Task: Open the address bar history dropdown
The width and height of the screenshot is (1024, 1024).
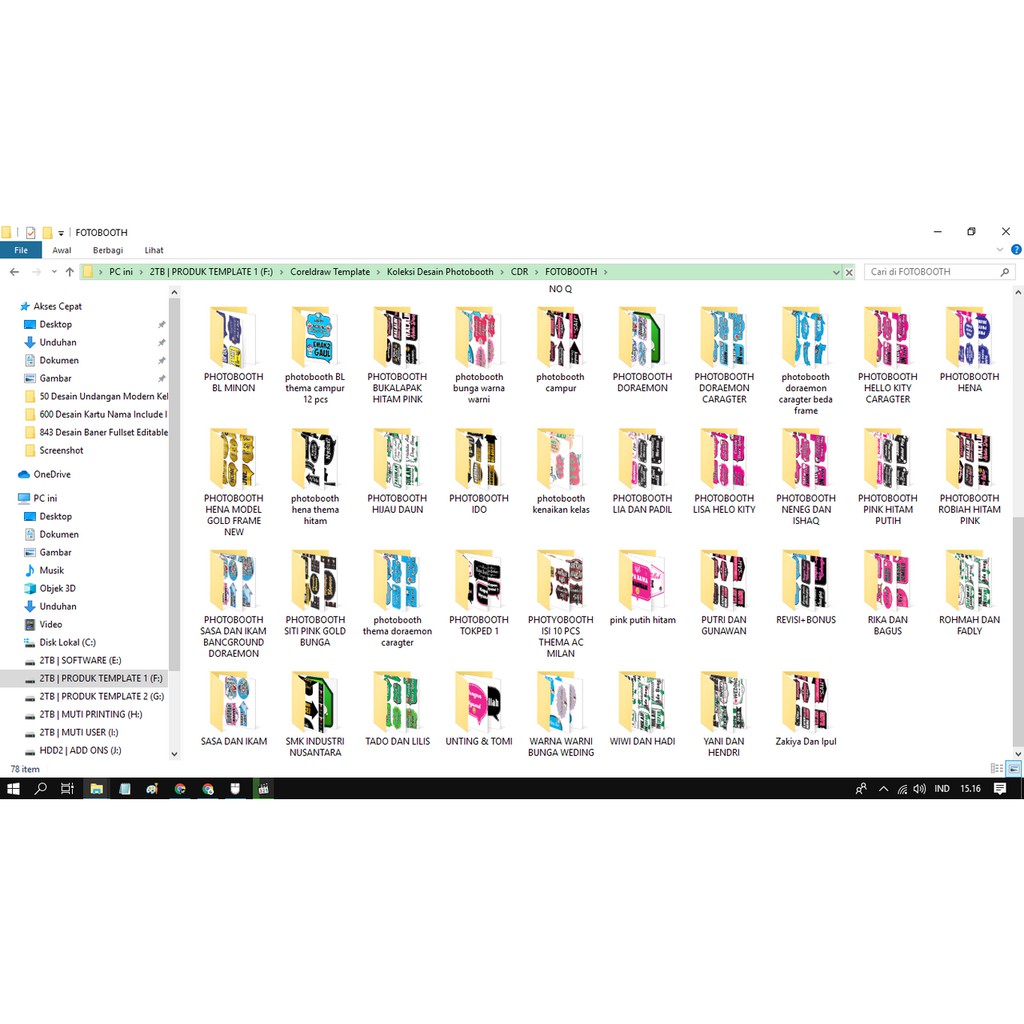Action: (x=835, y=272)
